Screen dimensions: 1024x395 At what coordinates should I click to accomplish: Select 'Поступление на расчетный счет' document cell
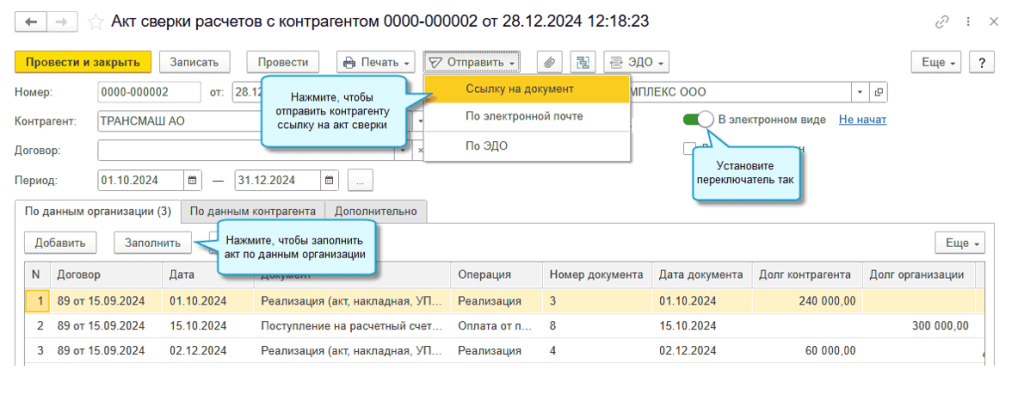point(352,326)
